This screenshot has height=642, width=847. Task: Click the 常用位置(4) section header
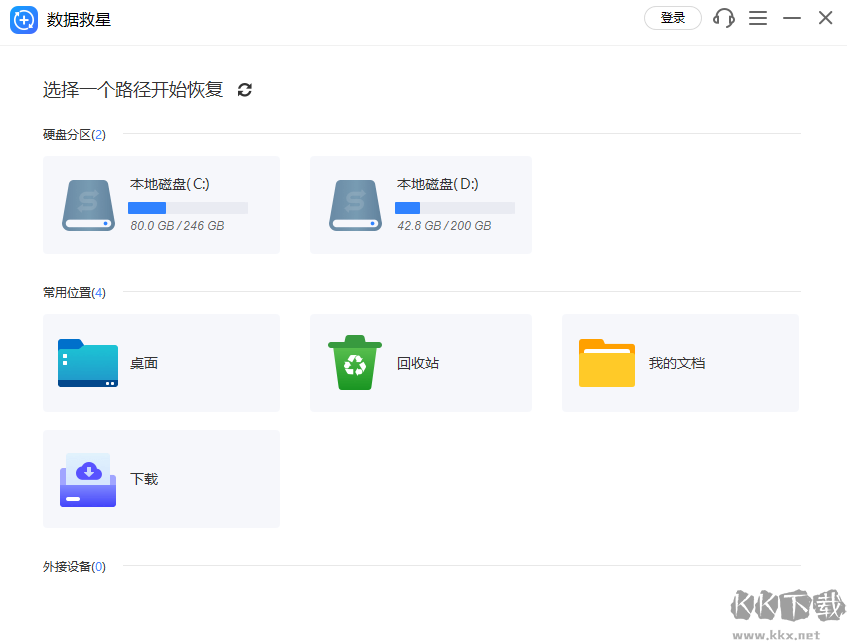74,293
